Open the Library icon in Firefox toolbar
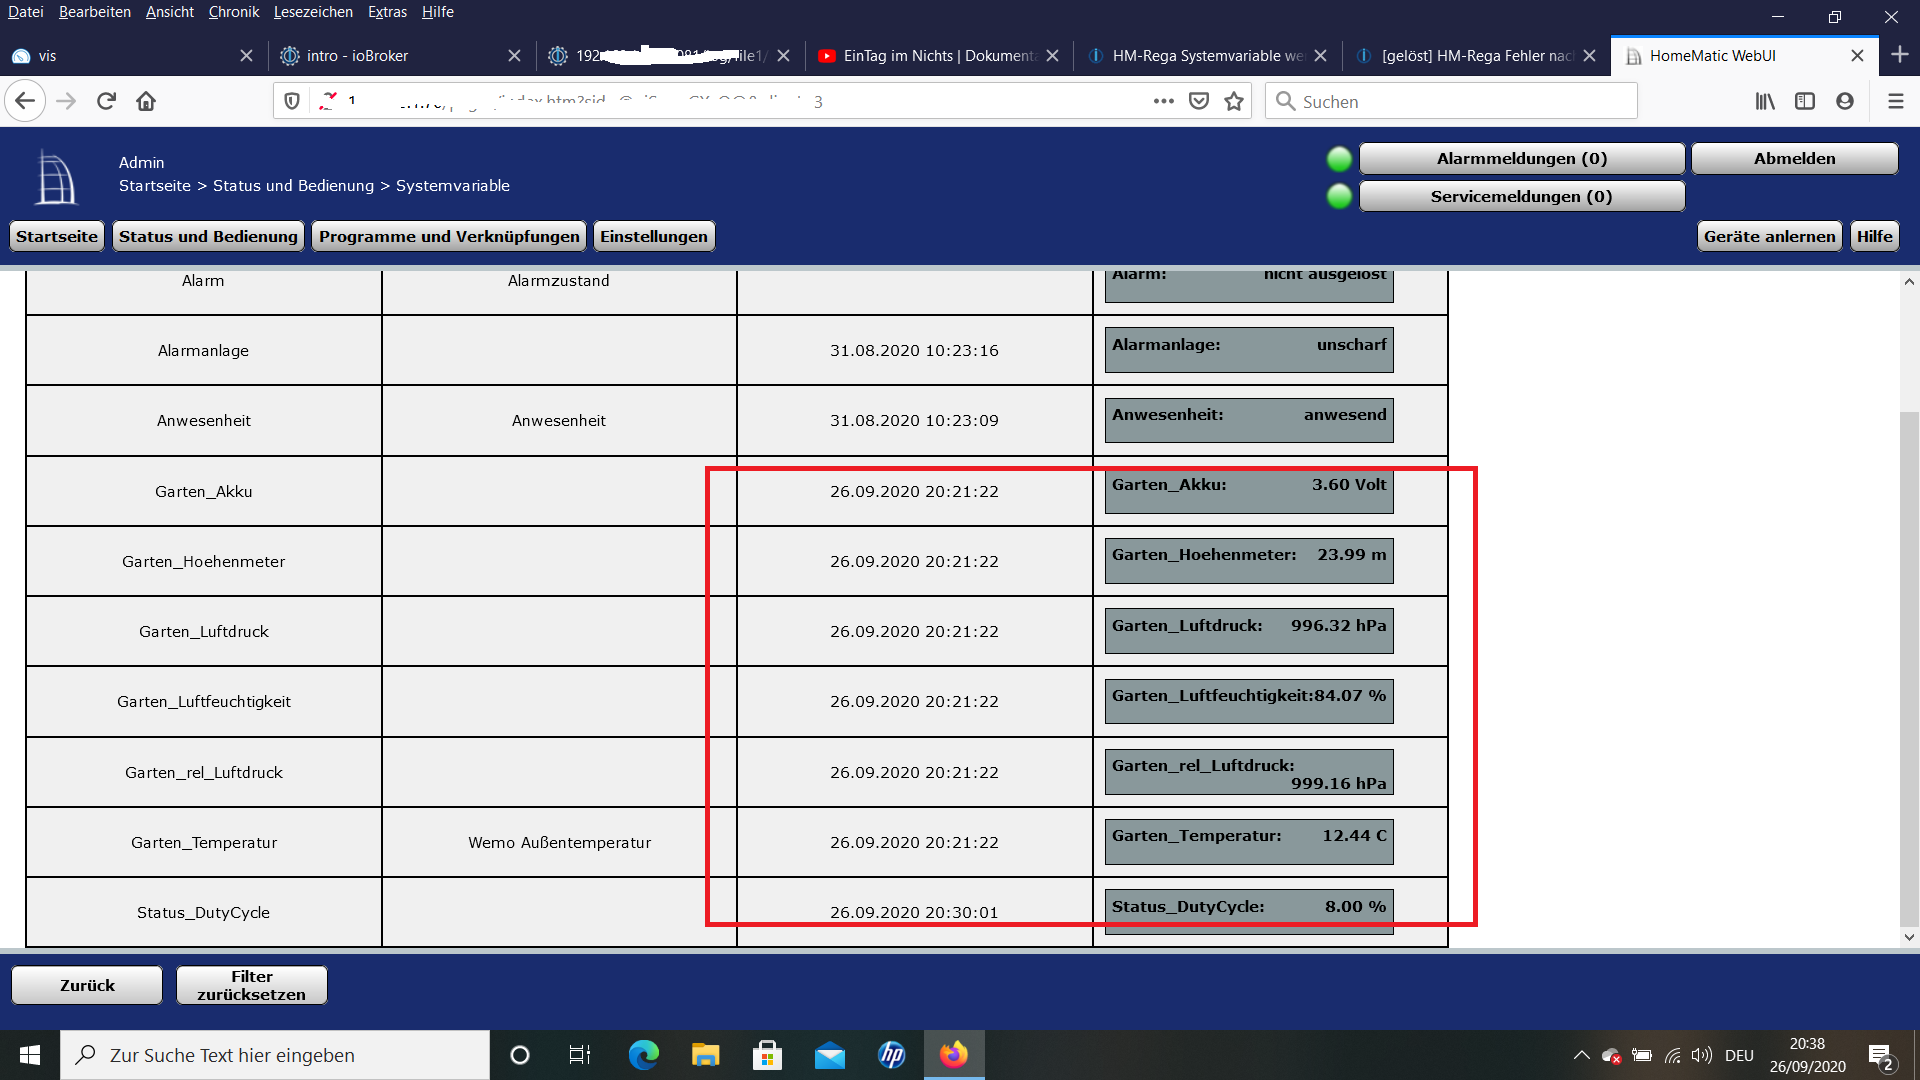This screenshot has height=1080, width=1920. point(1765,101)
